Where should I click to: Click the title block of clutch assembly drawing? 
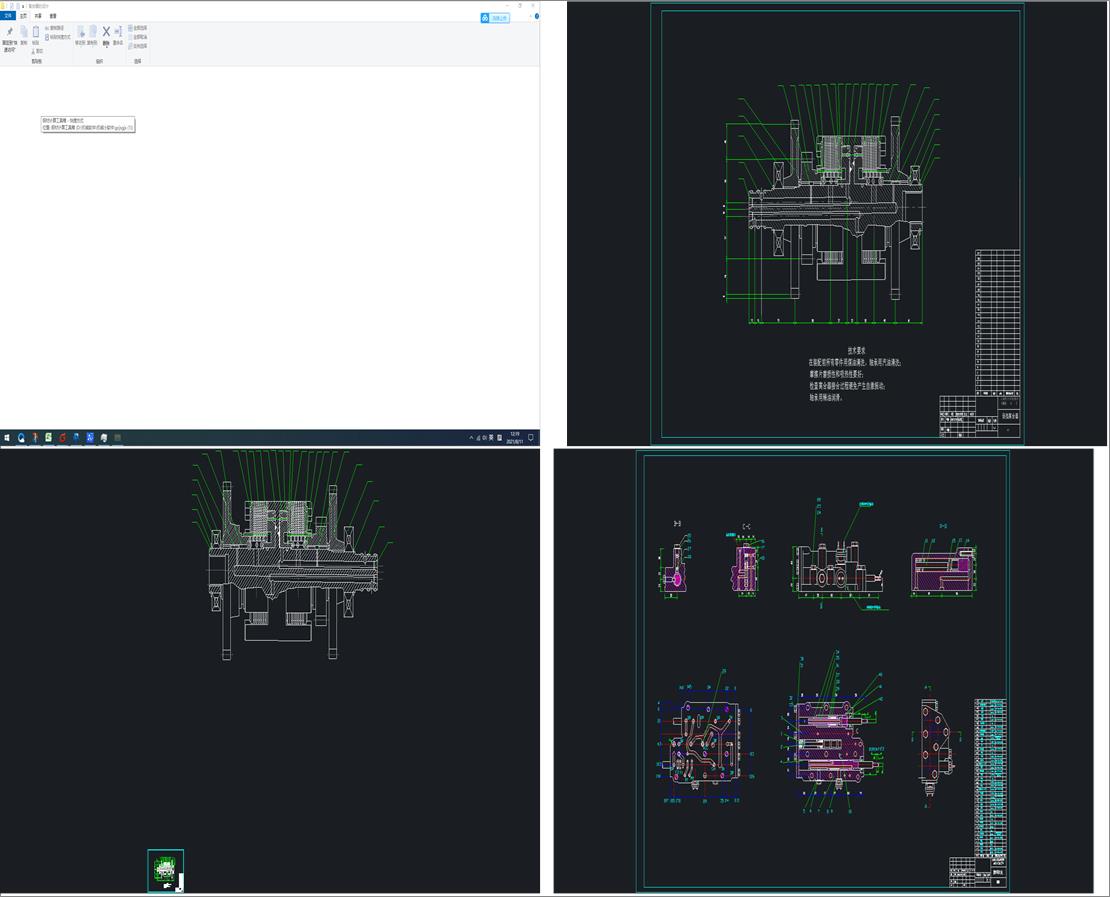point(979,416)
